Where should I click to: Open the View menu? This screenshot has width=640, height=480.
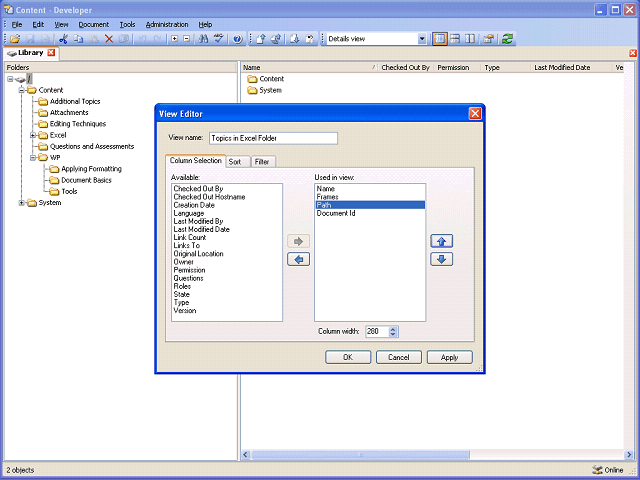click(x=61, y=24)
